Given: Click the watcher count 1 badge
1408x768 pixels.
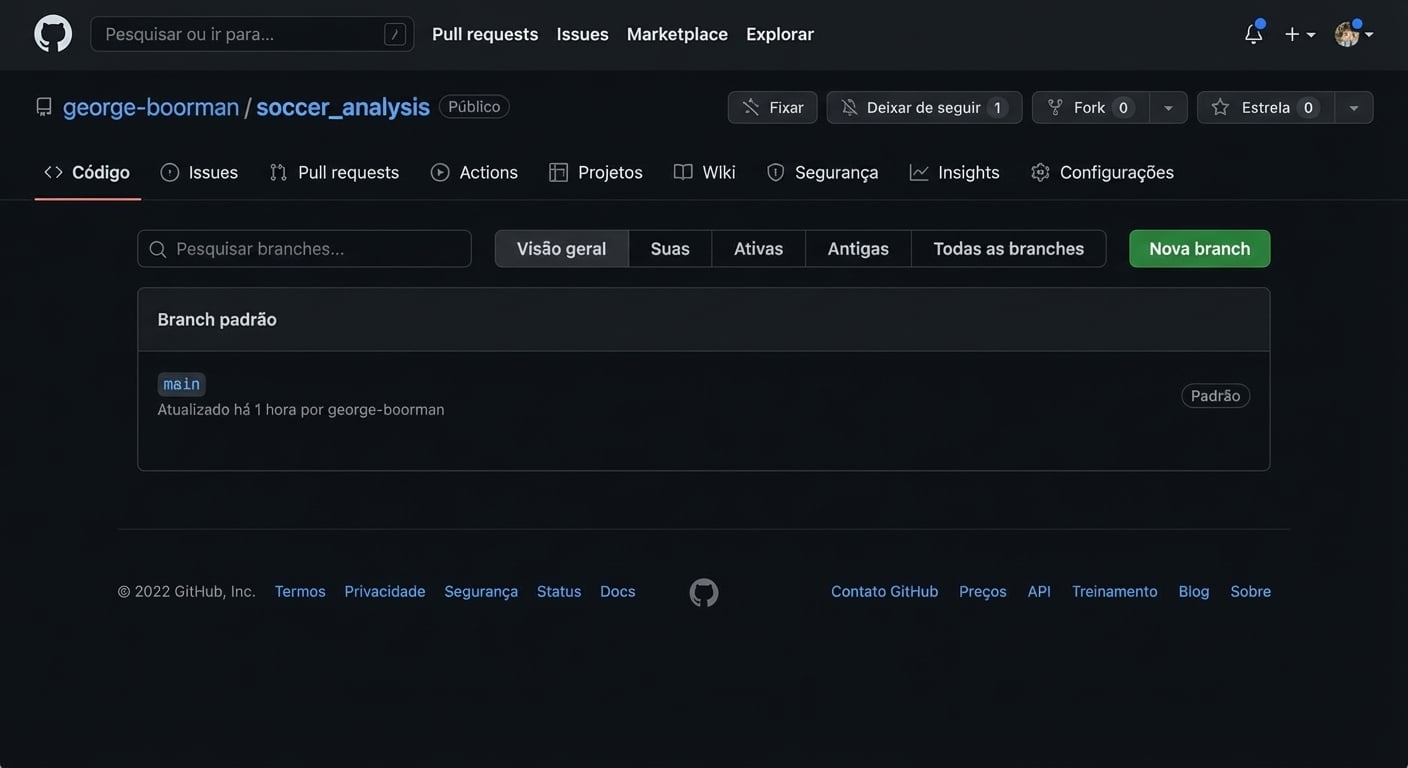Looking at the screenshot, I should (997, 107).
